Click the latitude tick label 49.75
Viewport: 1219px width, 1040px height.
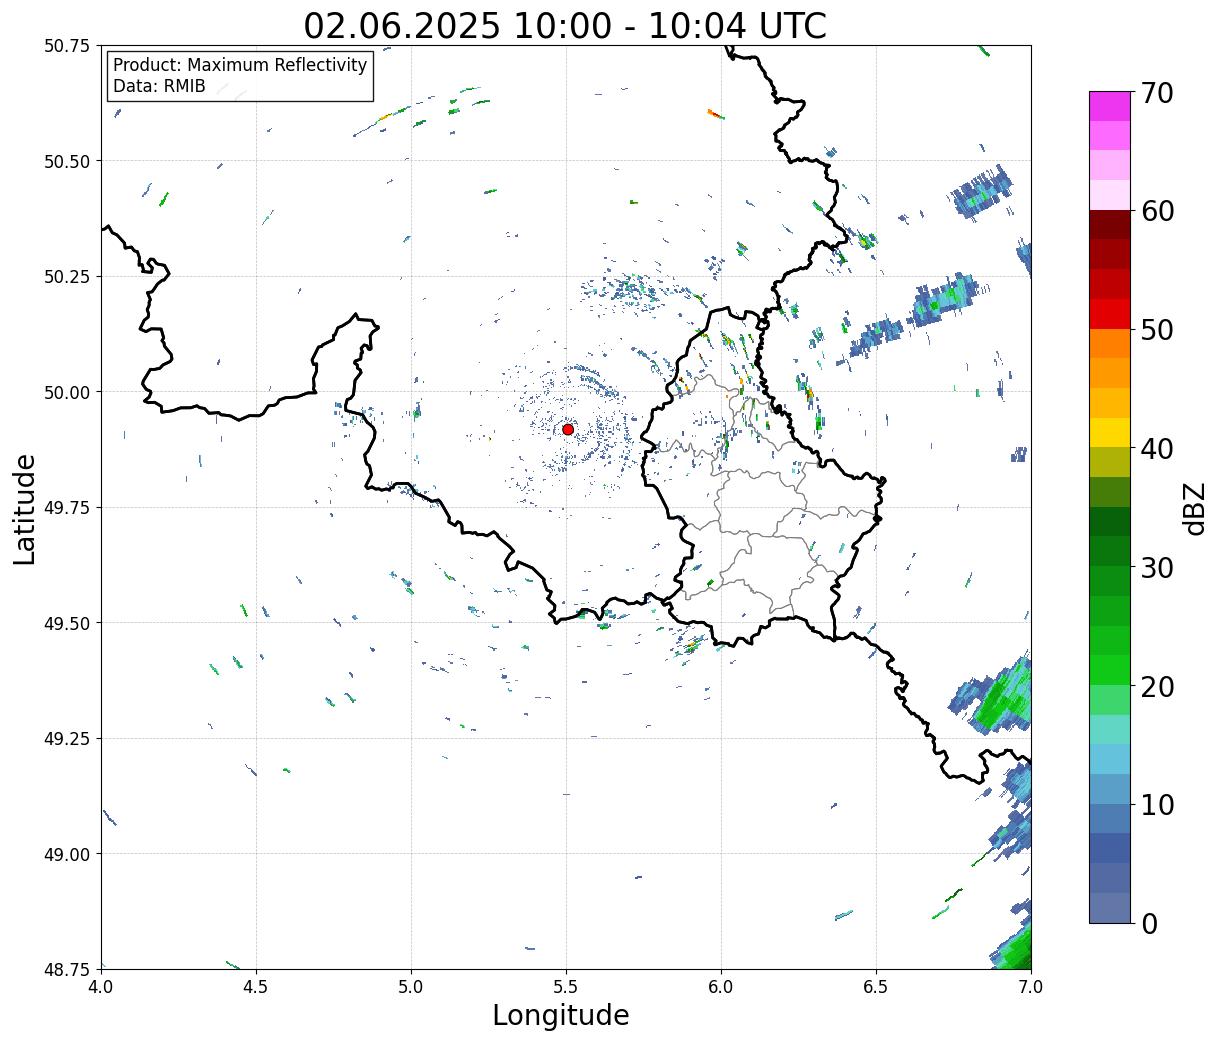point(67,508)
